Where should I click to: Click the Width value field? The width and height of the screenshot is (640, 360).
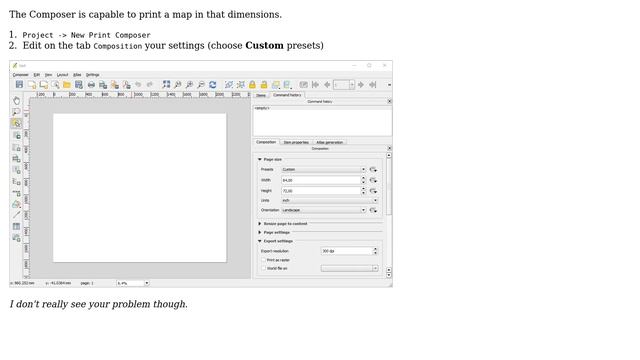pos(320,180)
